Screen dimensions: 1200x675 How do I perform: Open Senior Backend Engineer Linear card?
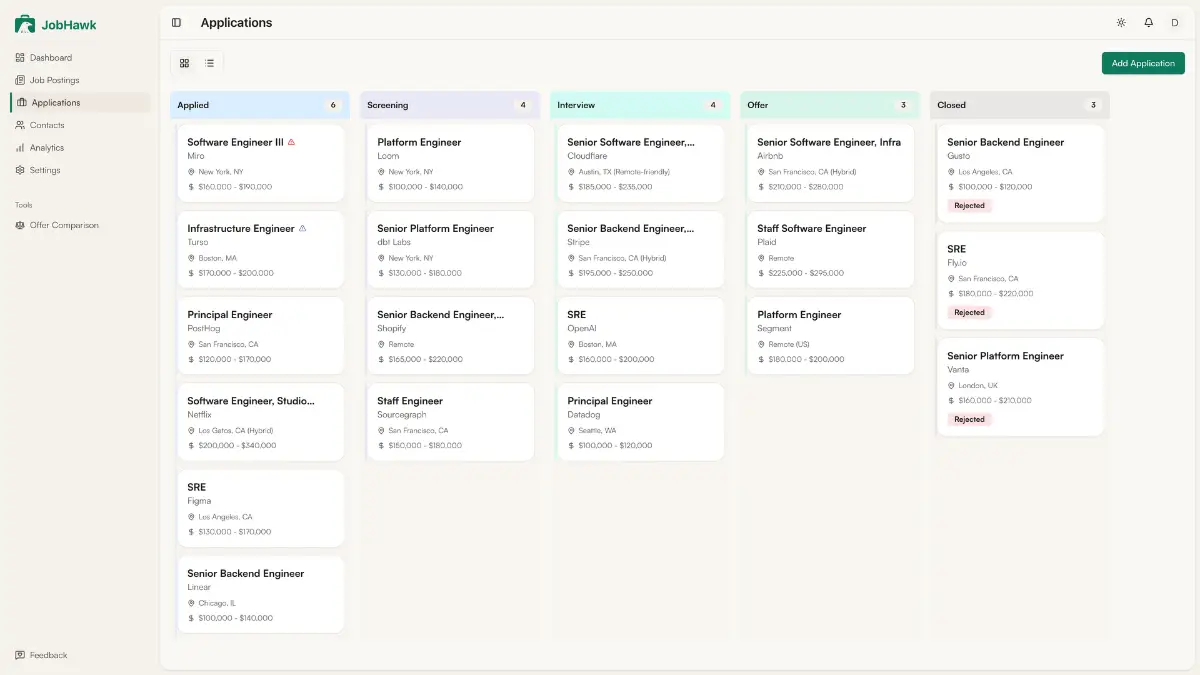[x=260, y=594]
